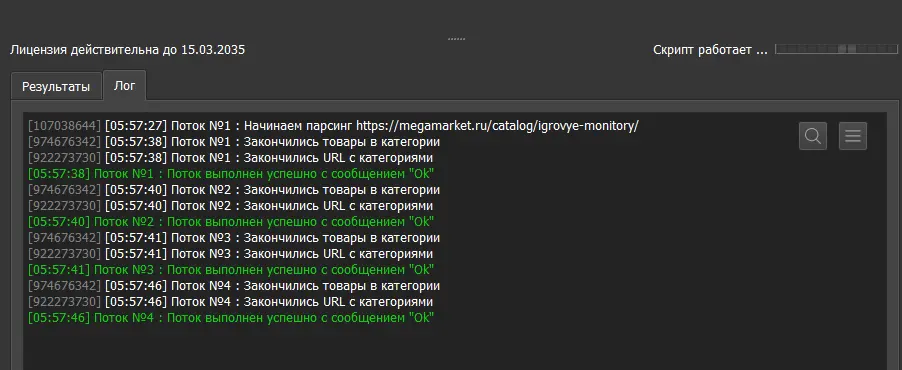Image resolution: width=902 pixels, height=370 pixels.
Task: Open the log search magnifier icon
Action: 812,136
